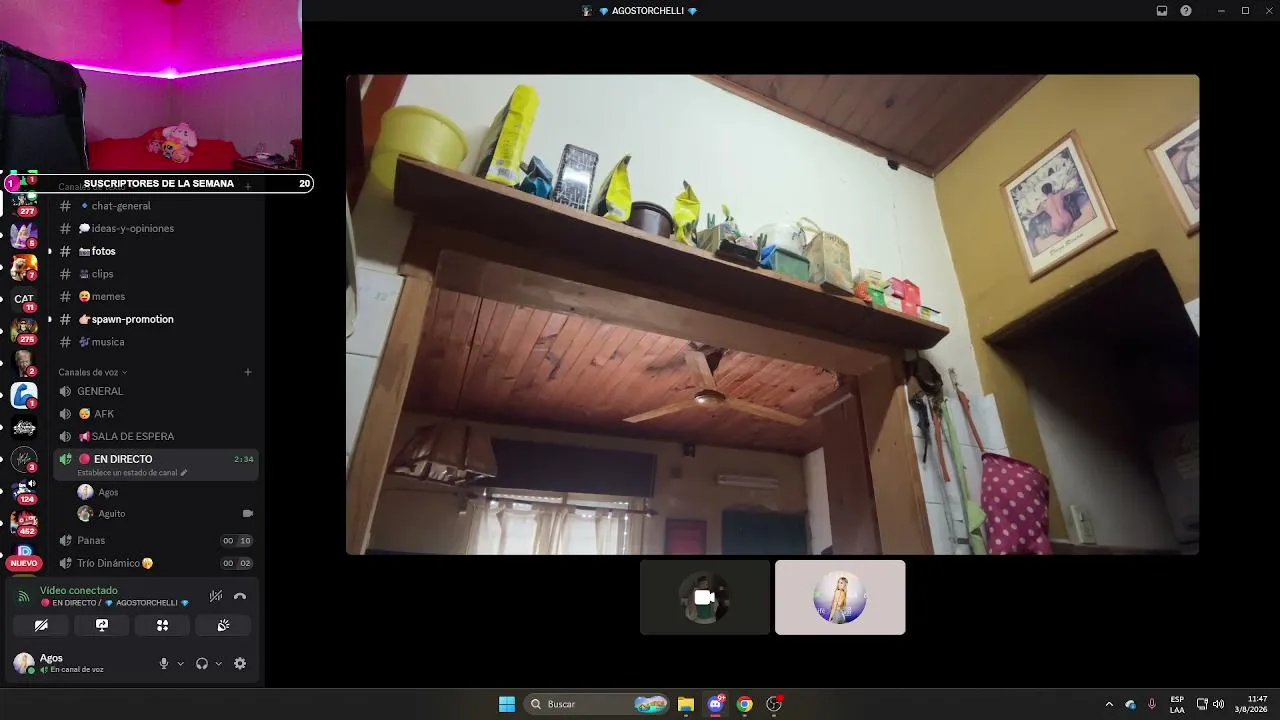This screenshot has width=1280, height=720.
Task: Open headphones output options arrow
Action: pyautogui.click(x=218, y=663)
